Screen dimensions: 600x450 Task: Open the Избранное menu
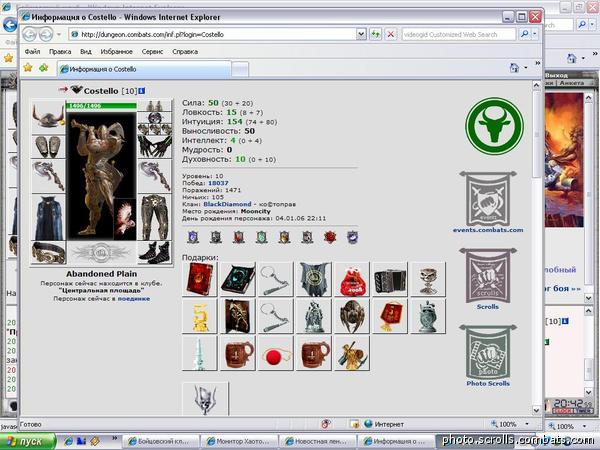117,51
